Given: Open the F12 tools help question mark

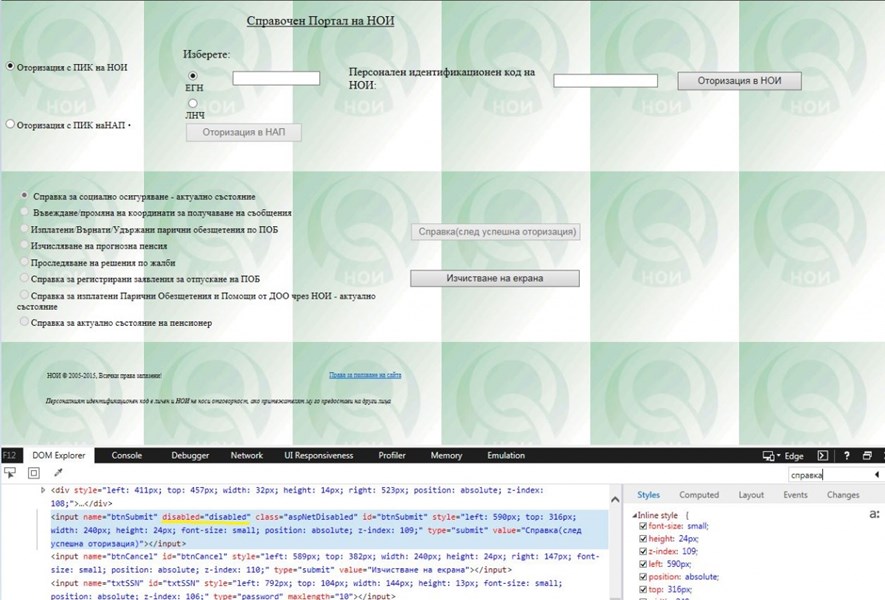Looking at the screenshot, I should [x=846, y=456].
